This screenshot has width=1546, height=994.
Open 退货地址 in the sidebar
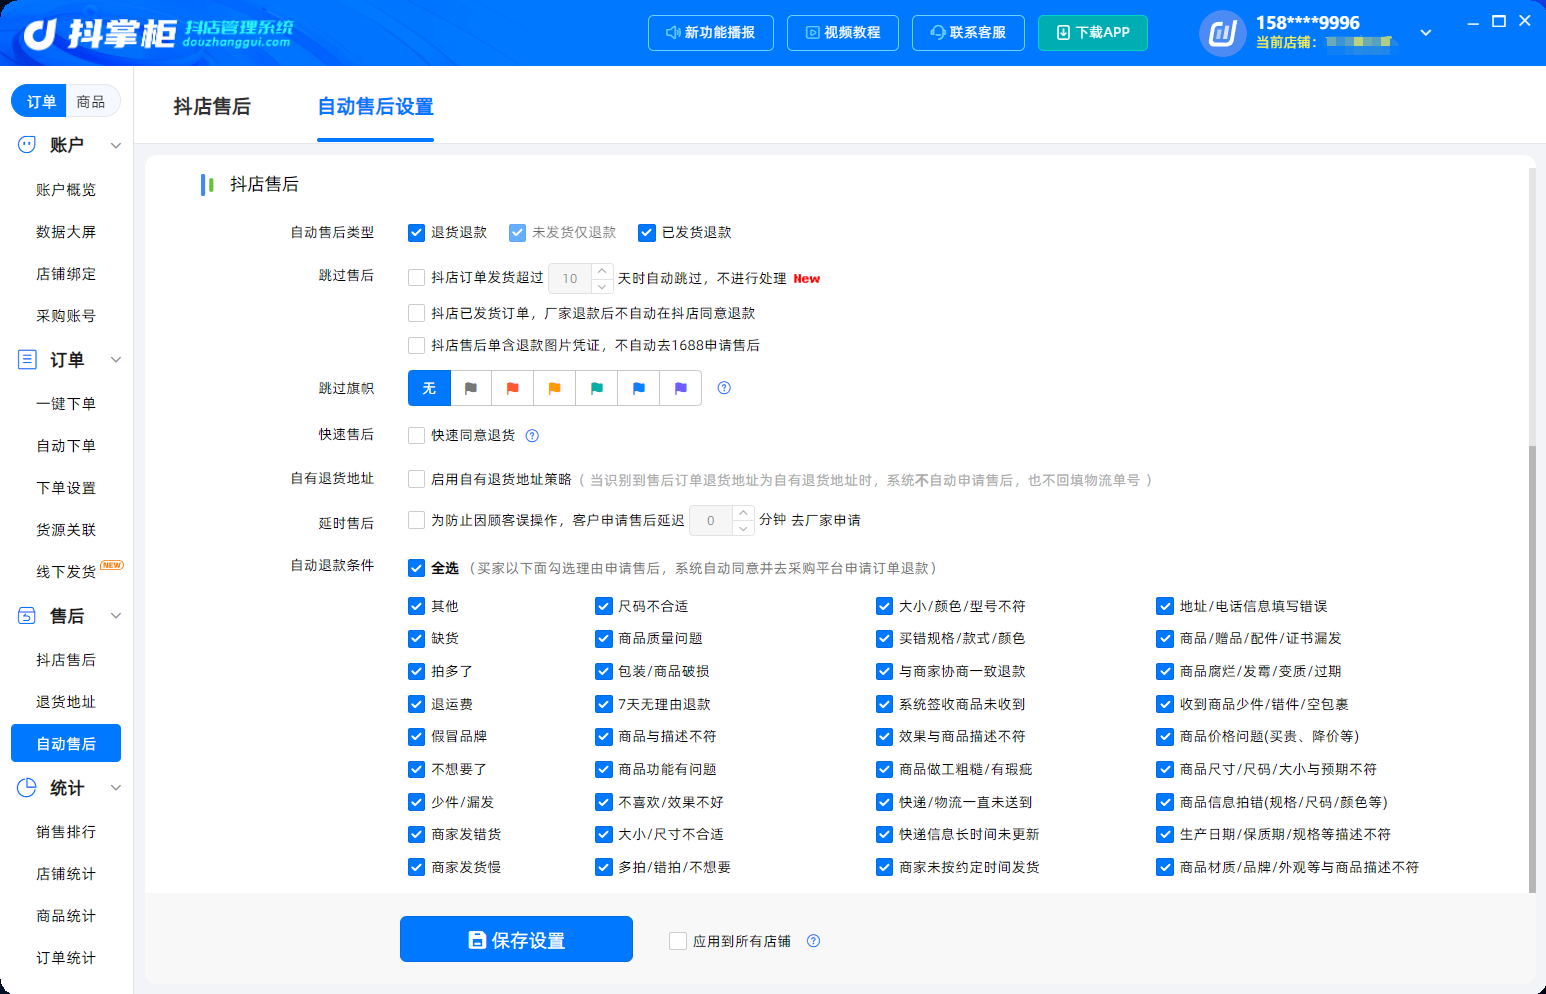coord(66,702)
